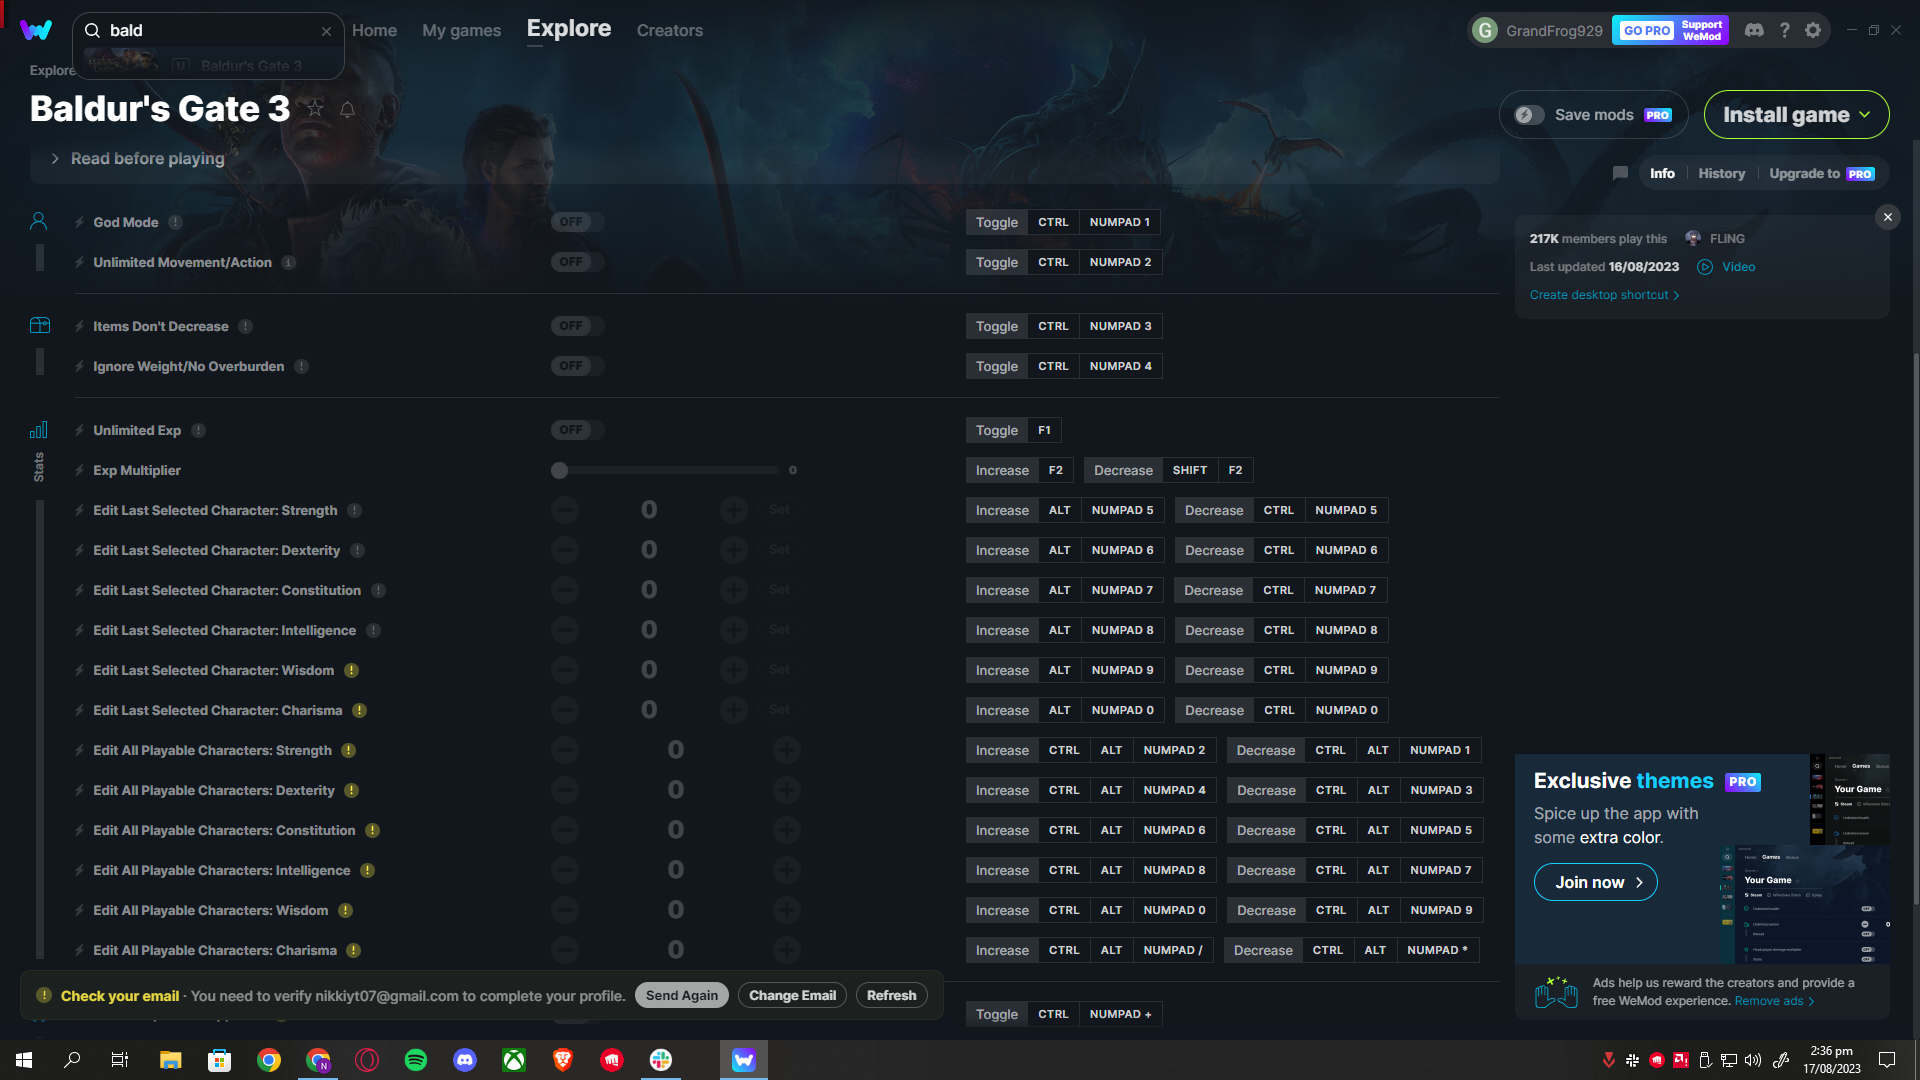Click the Remove ads link

1774,1001
